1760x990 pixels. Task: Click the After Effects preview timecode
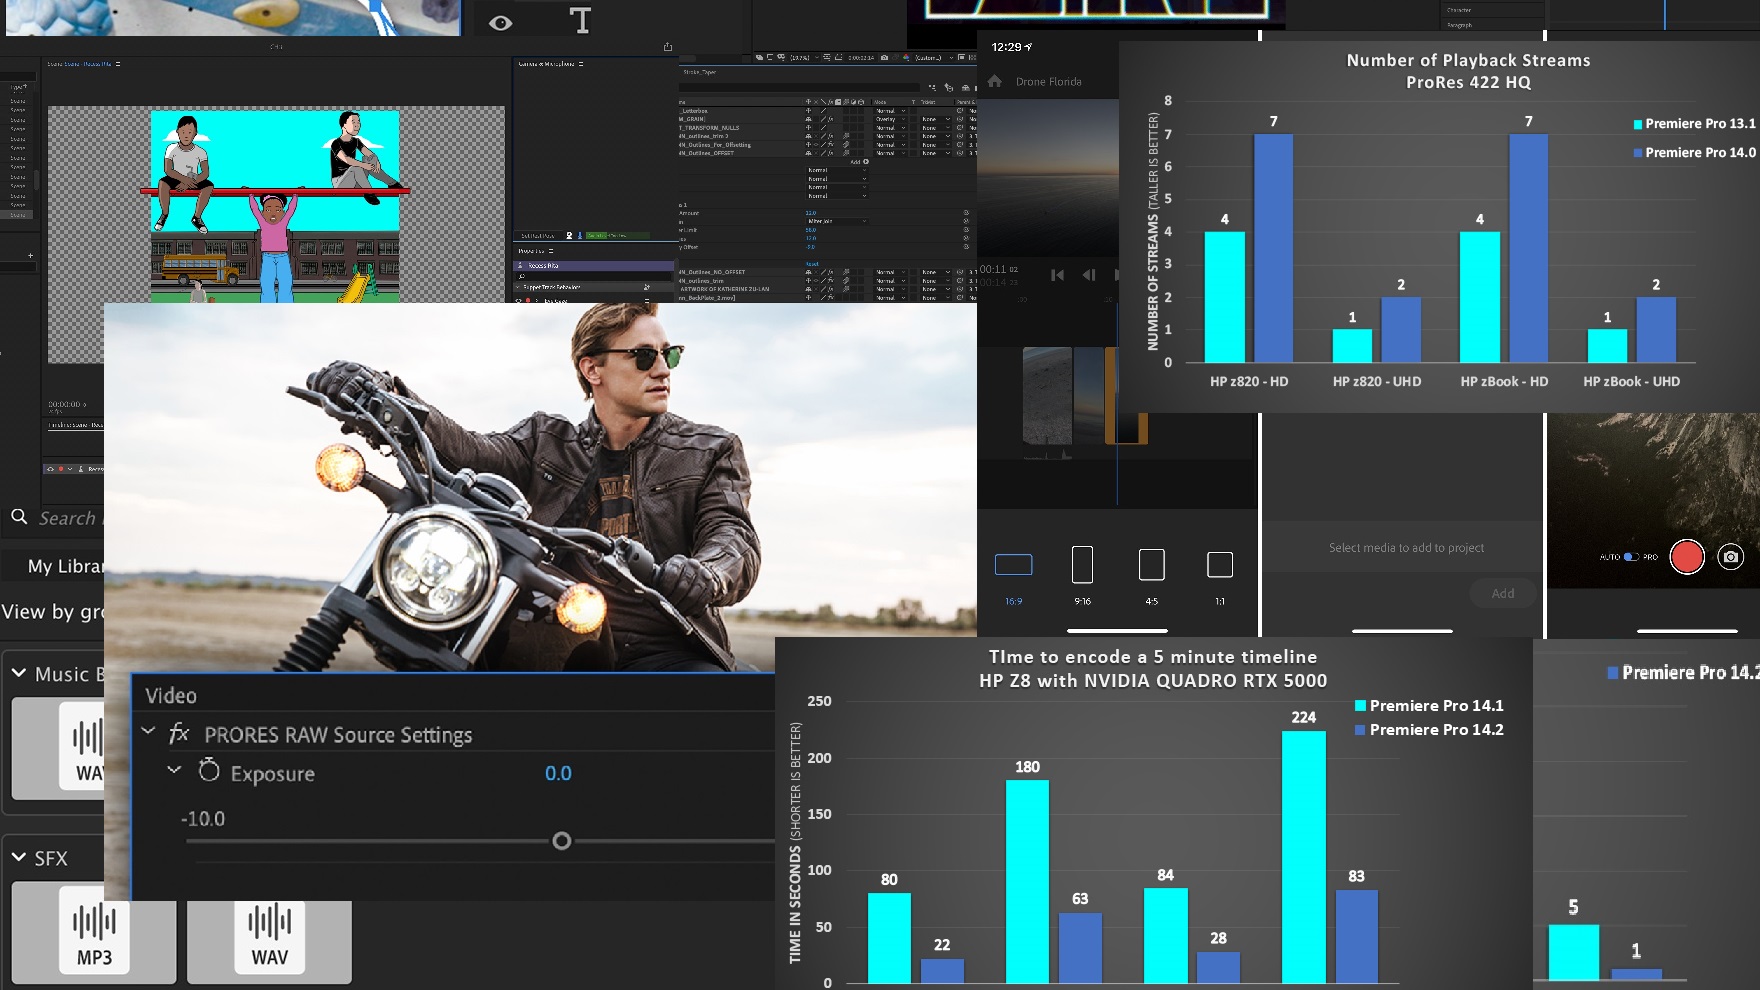(x=861, y=58)
